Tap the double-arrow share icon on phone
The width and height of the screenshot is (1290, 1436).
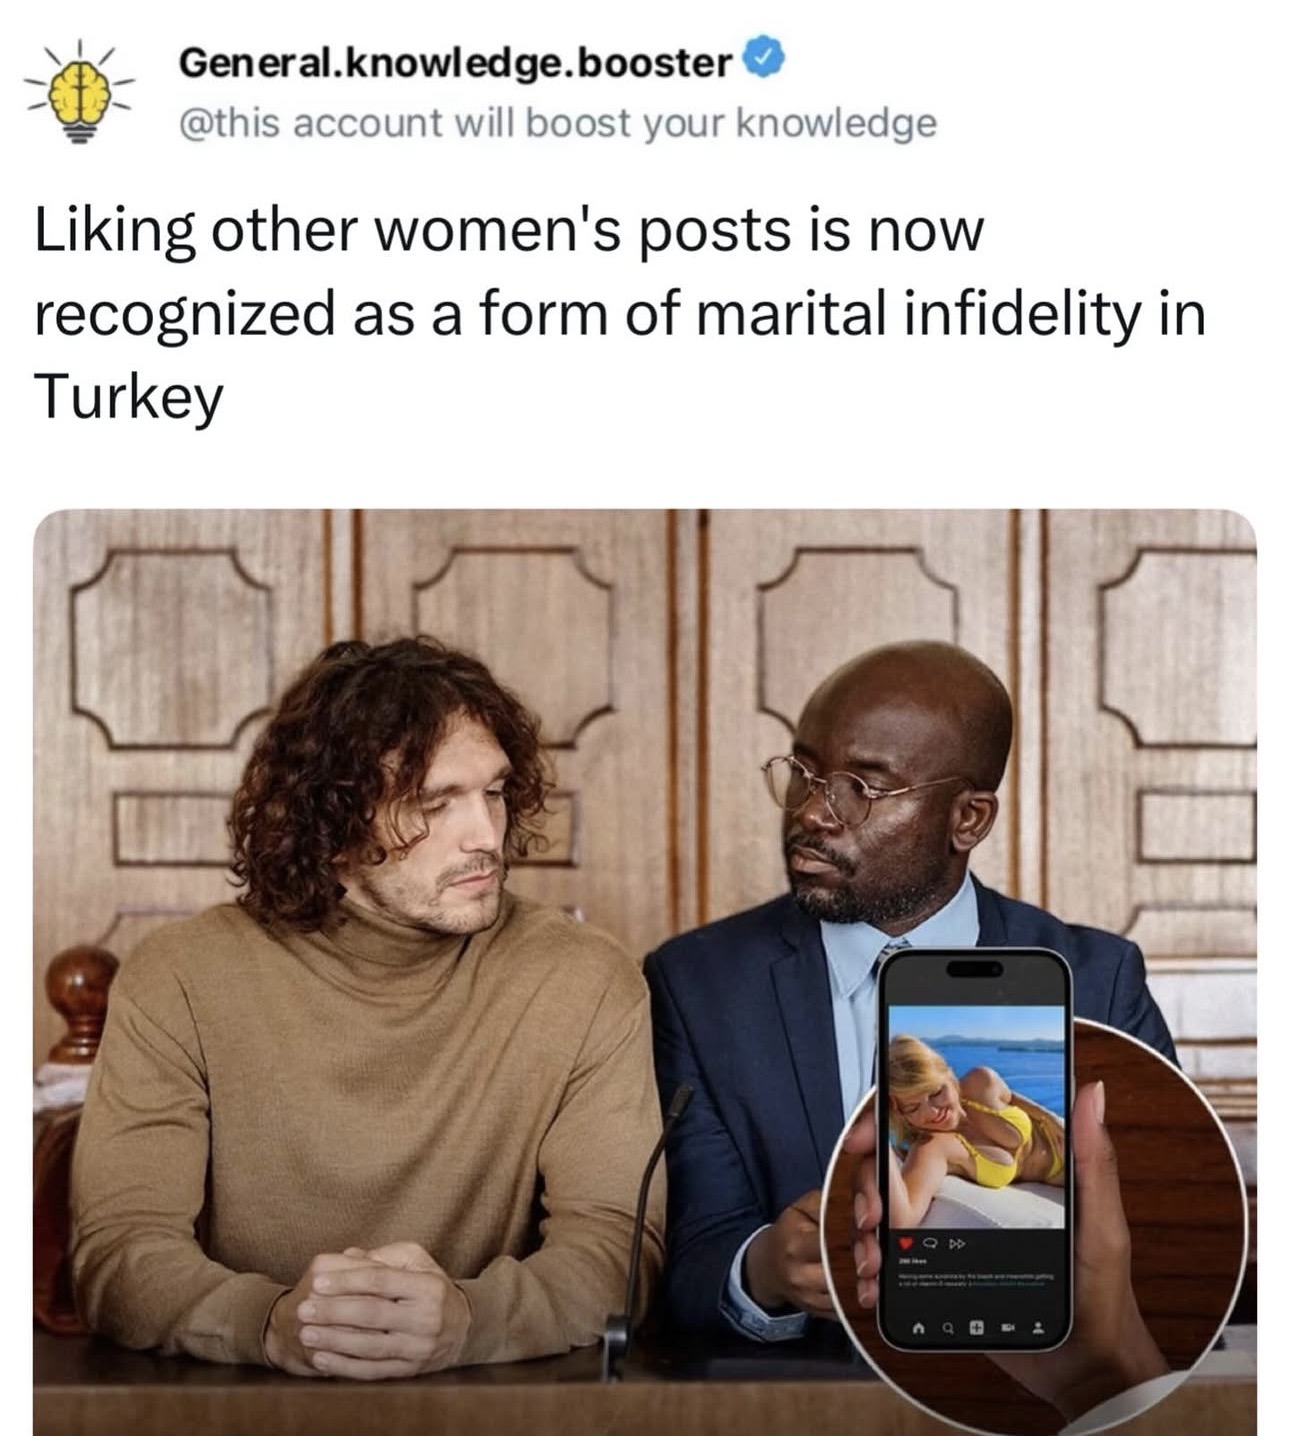point(957,1244)
